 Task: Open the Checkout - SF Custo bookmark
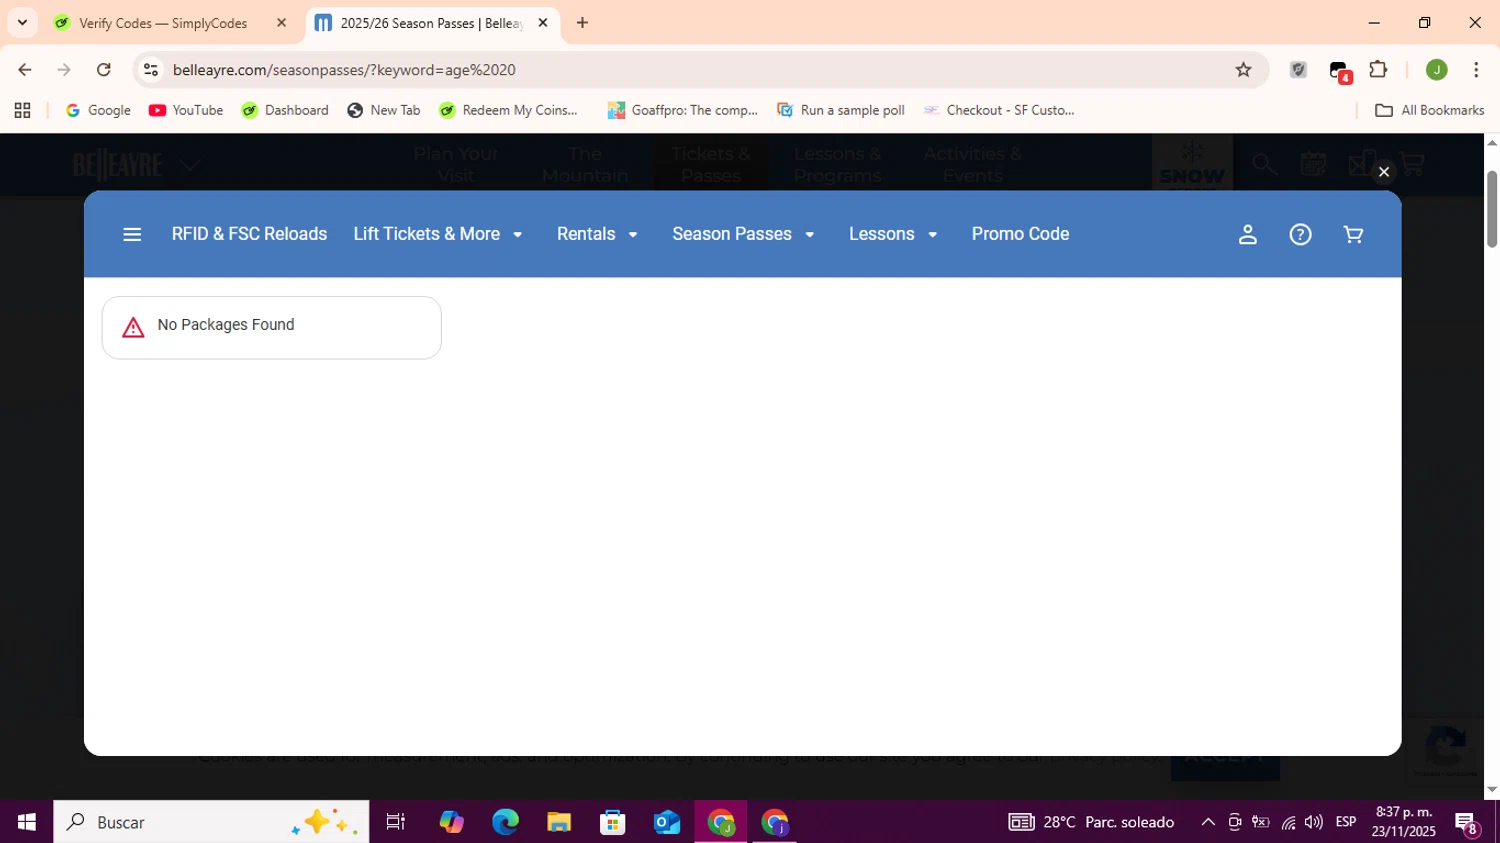[x=999, y=110]
